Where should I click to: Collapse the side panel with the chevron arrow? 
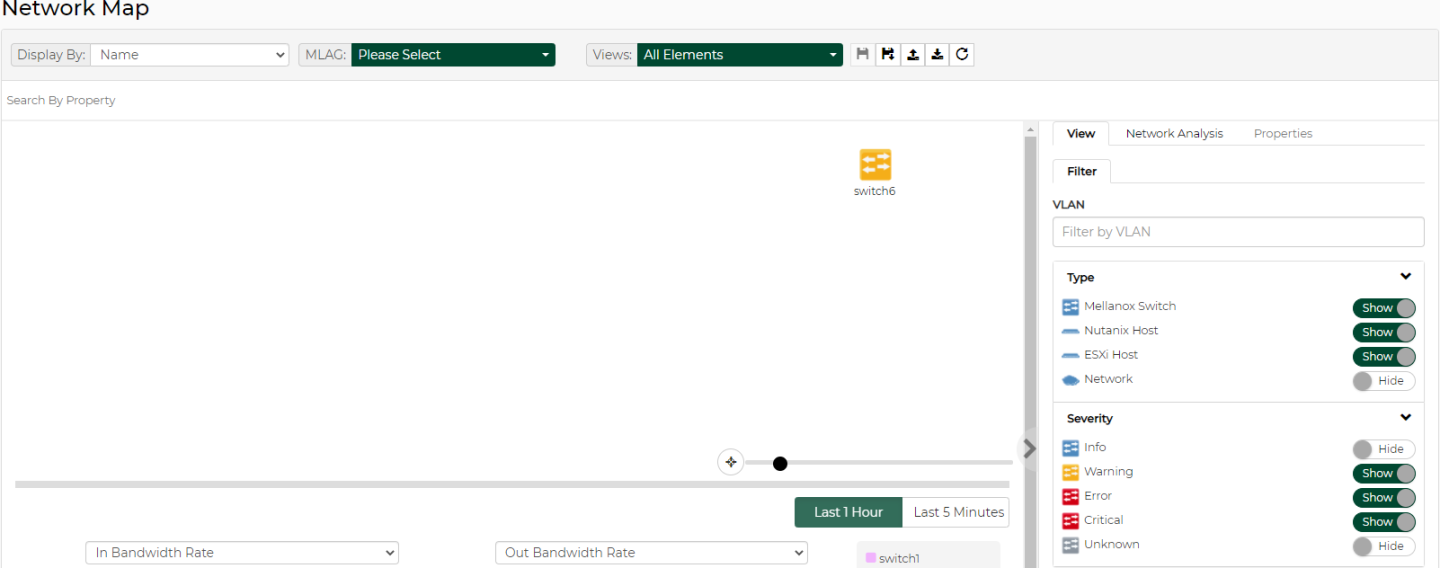(x=1030, y=448)
